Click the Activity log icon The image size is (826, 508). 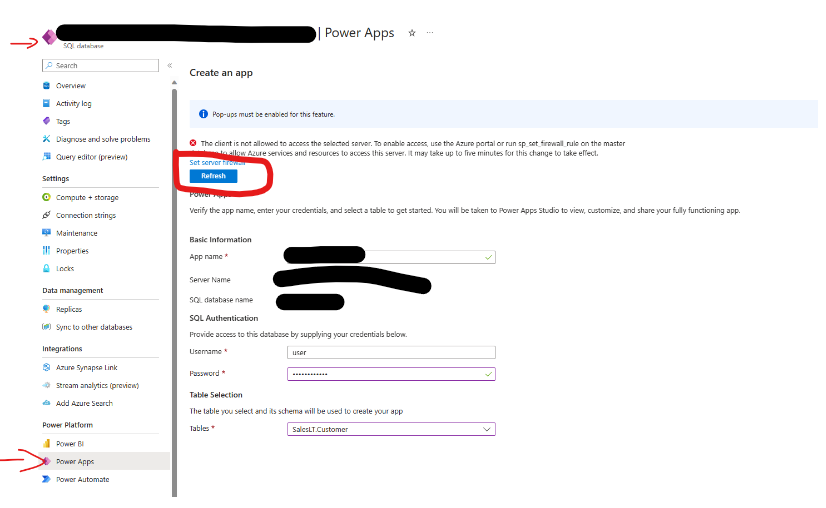point(46,103)
